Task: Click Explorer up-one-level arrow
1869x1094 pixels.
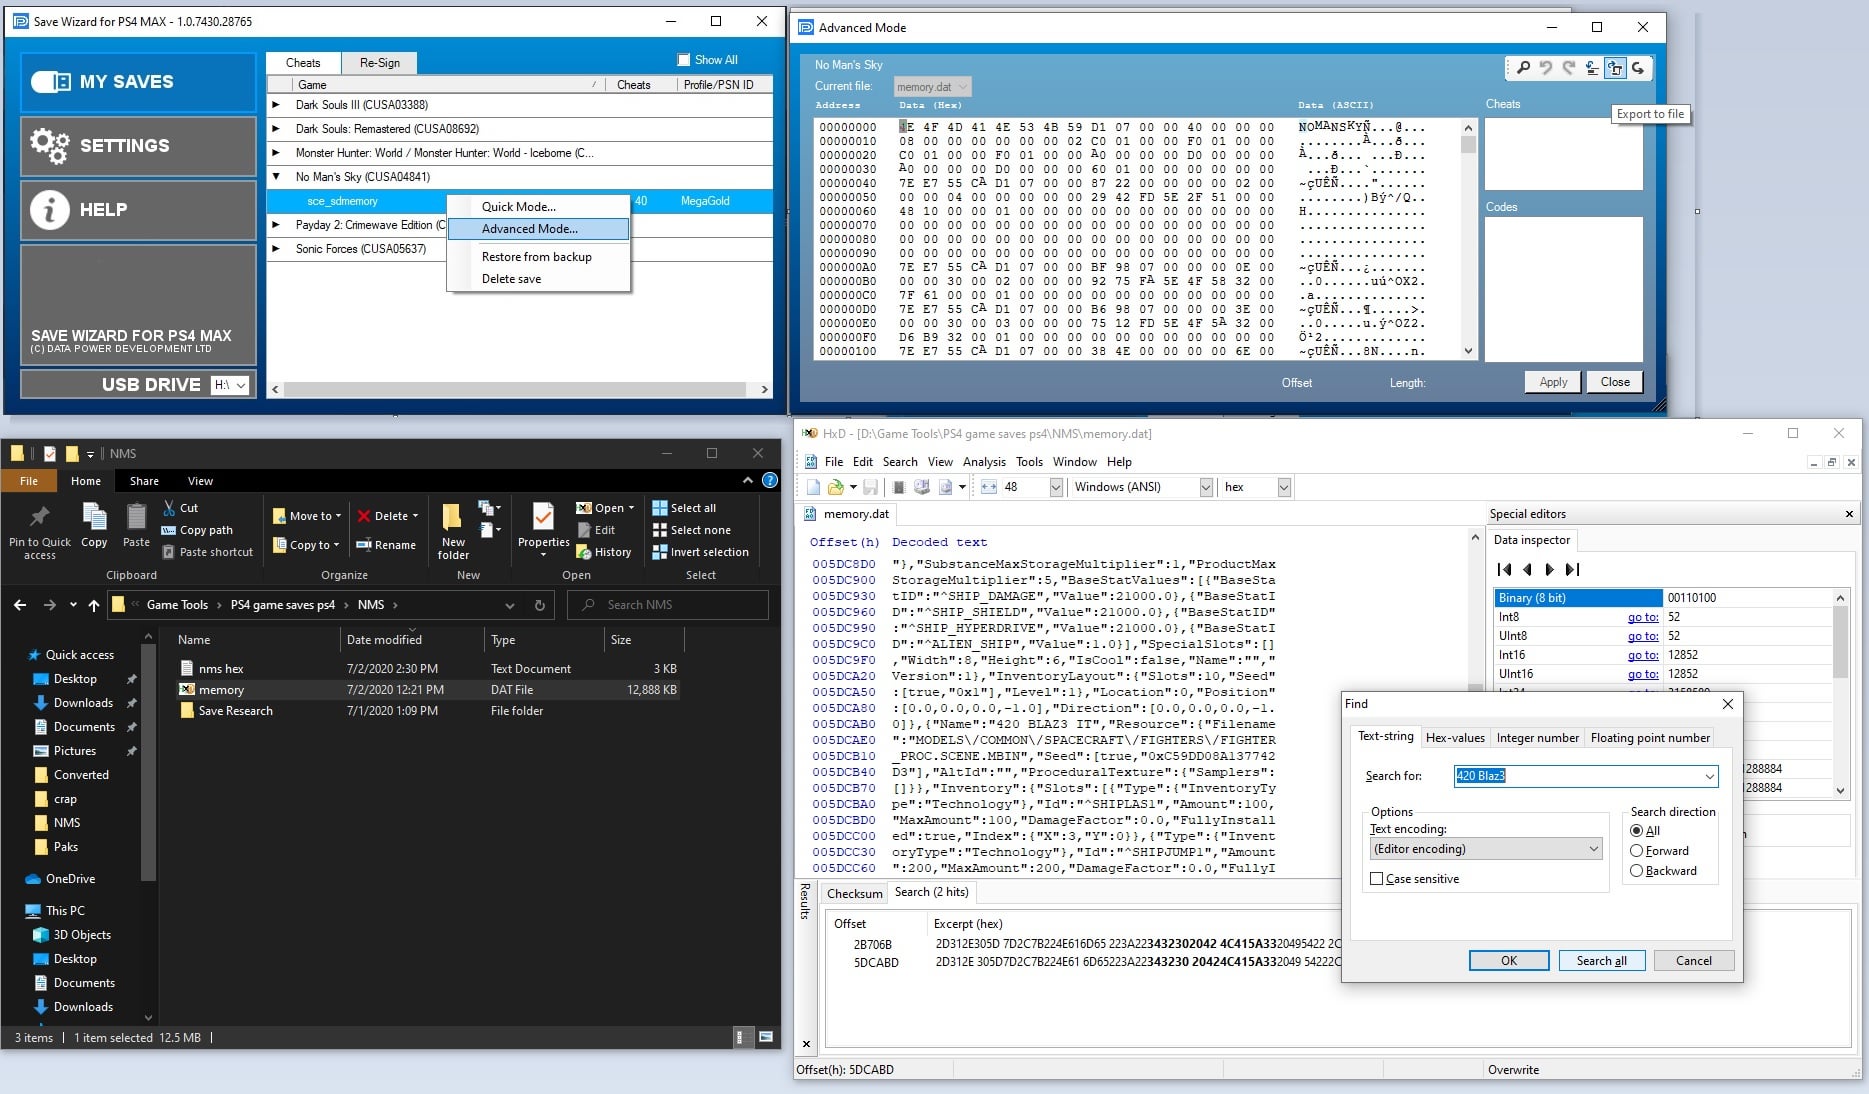Action: click(94, 605)
